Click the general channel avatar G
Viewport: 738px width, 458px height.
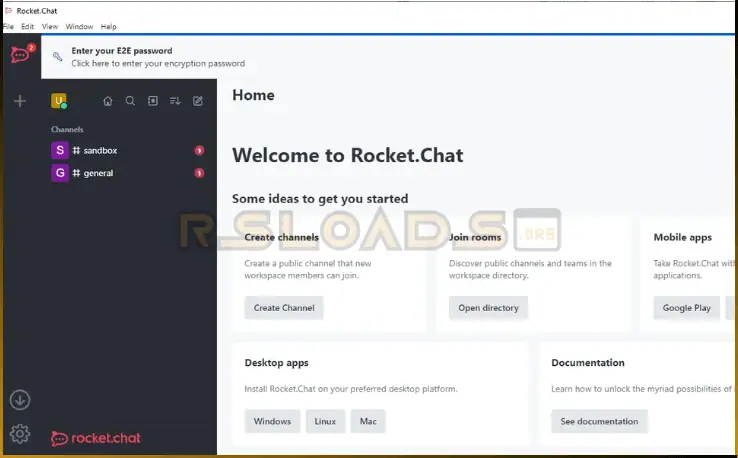[x=60, y=173]
